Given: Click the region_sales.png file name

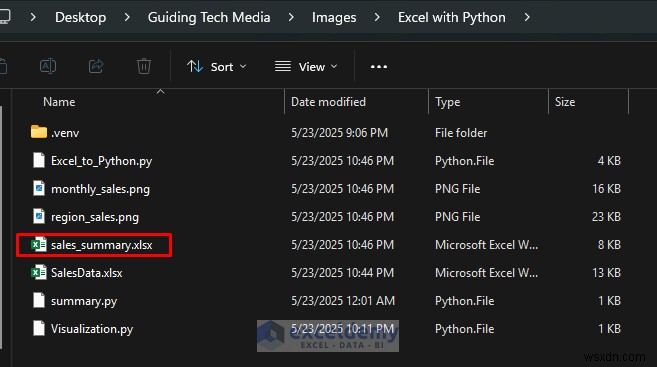Looking at the screenshot, I should click(95, 217).
